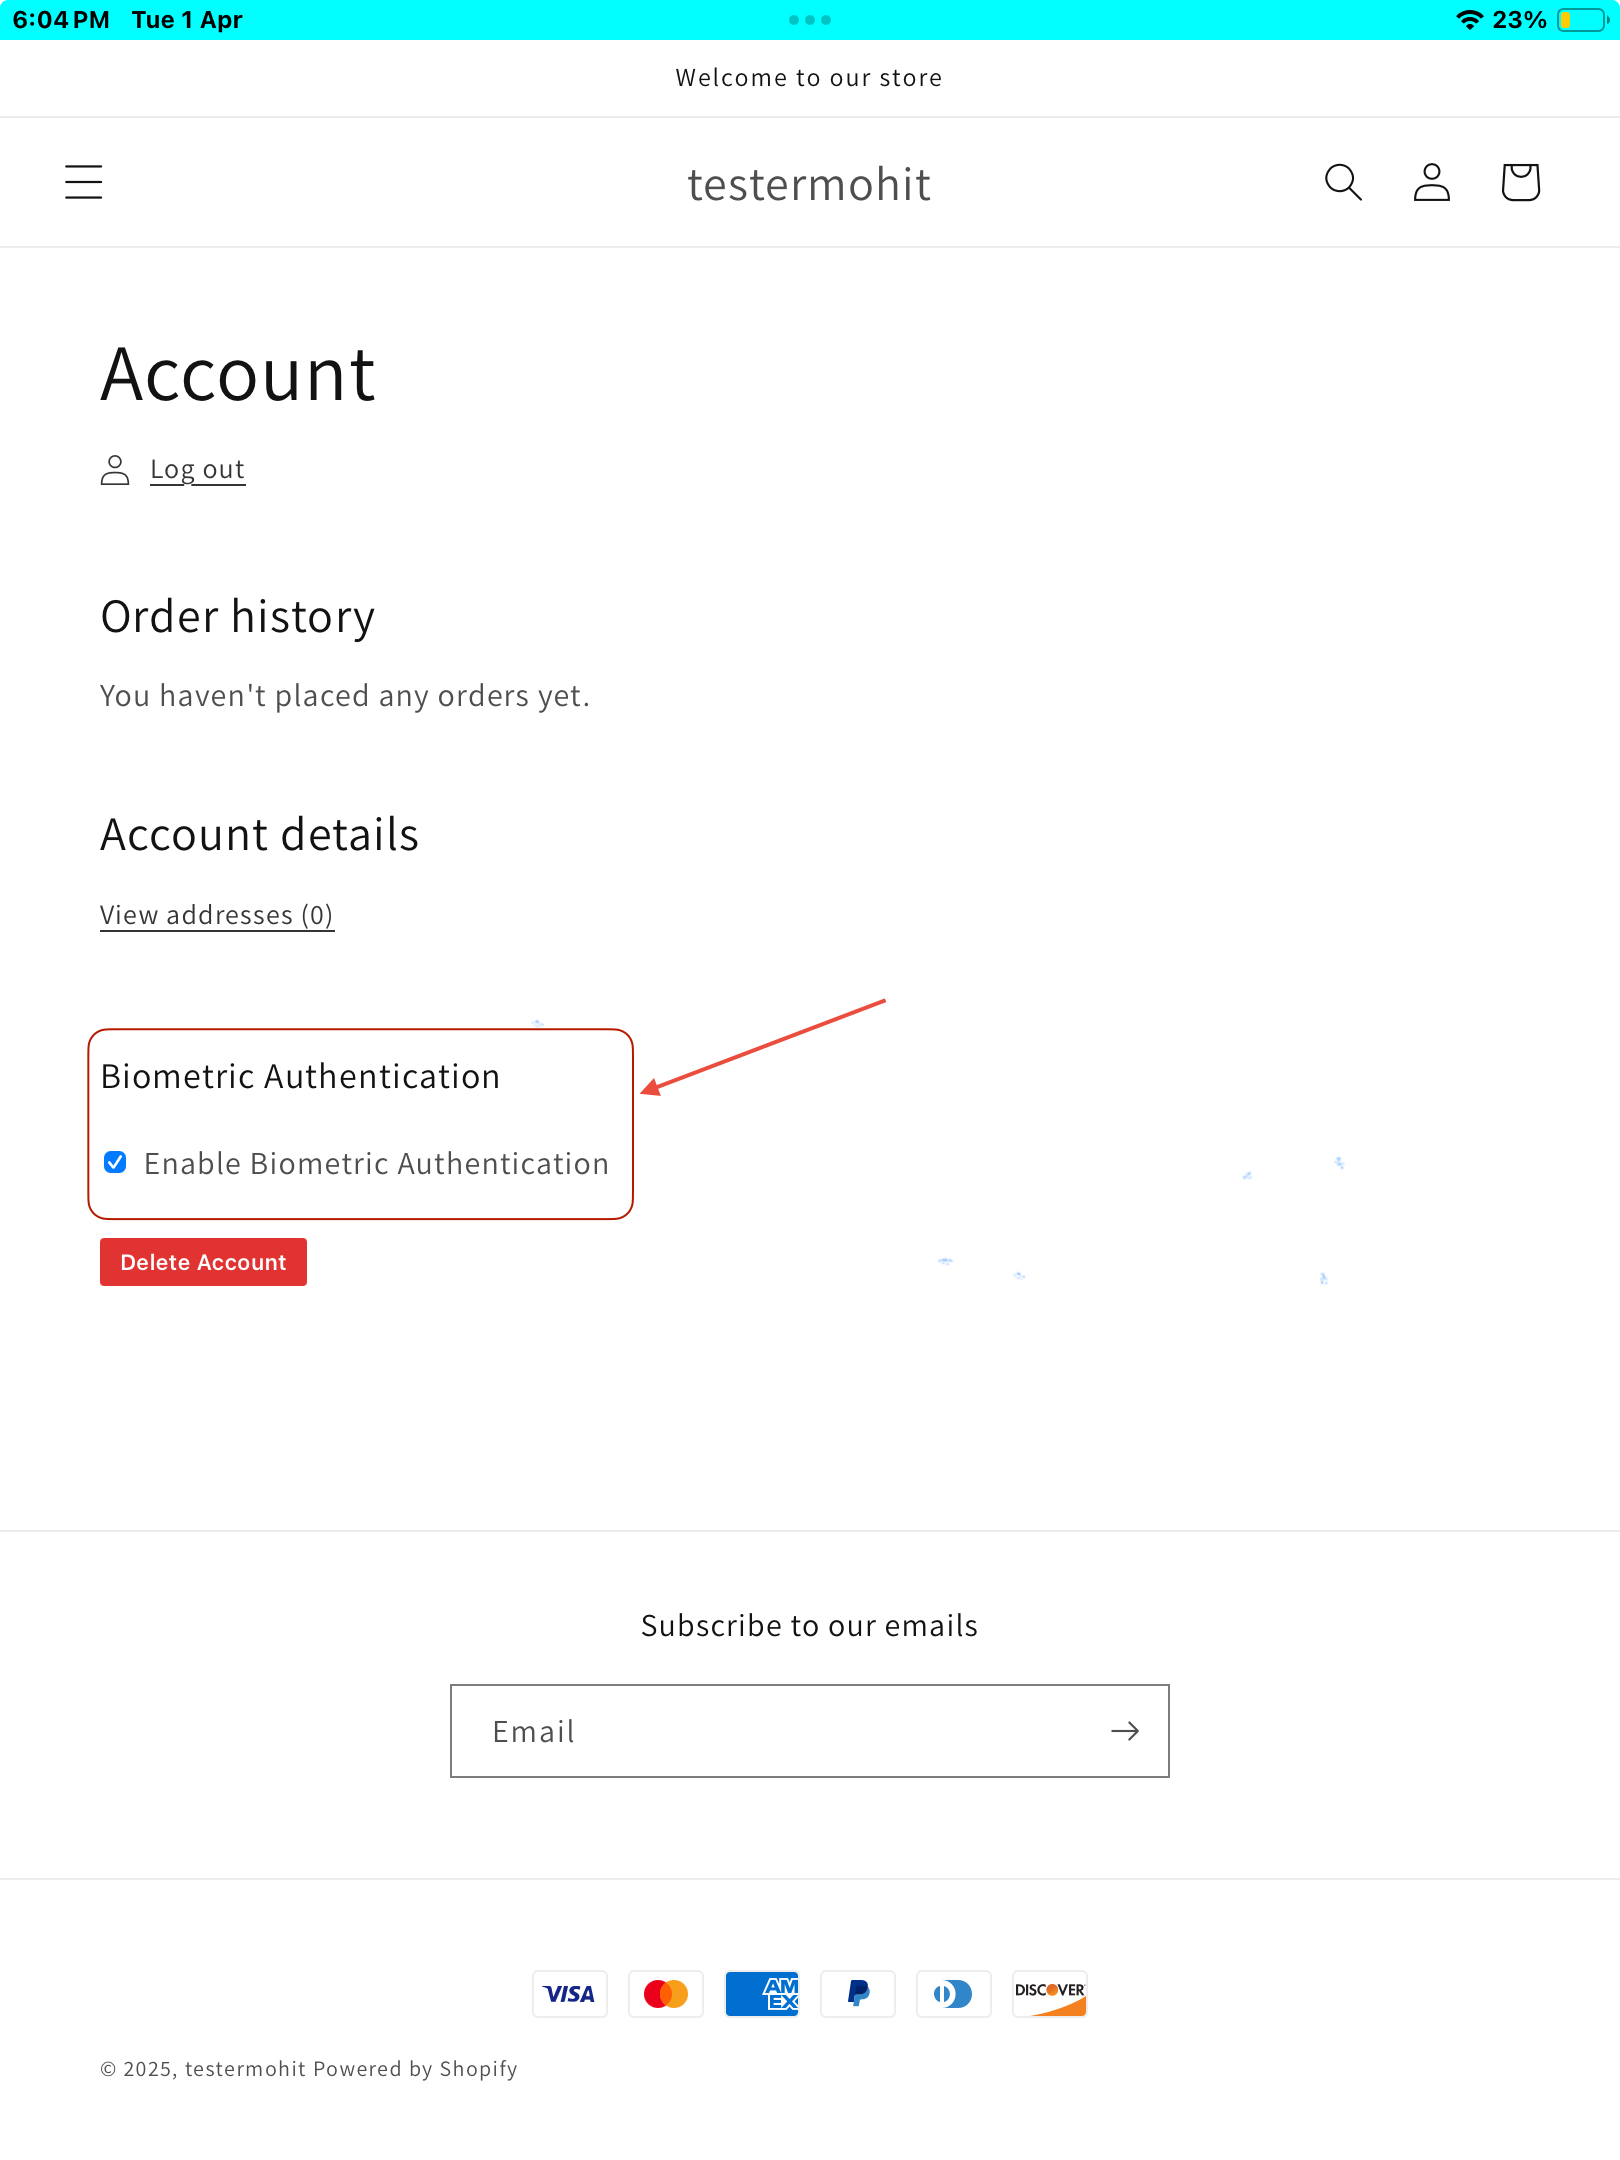Open the store search icon

click(x=1343, y=182)
